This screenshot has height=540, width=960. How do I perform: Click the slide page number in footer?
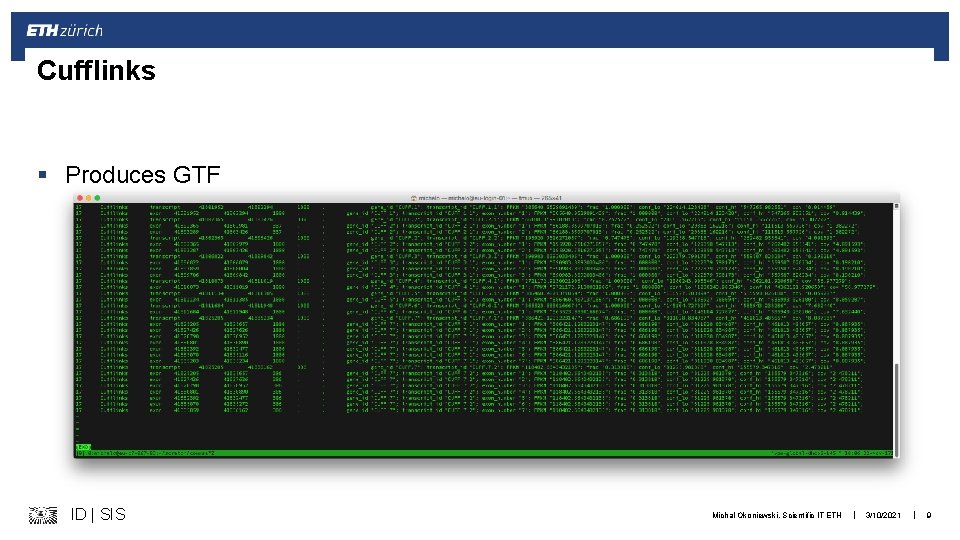[x=929, y=516]
